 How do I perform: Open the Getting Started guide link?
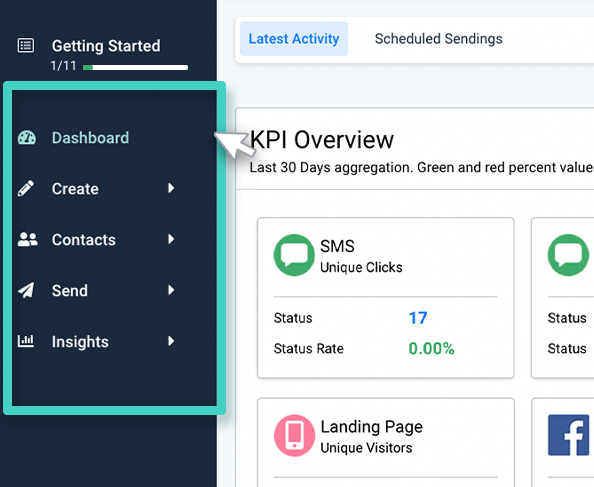[x=106, y=46]
